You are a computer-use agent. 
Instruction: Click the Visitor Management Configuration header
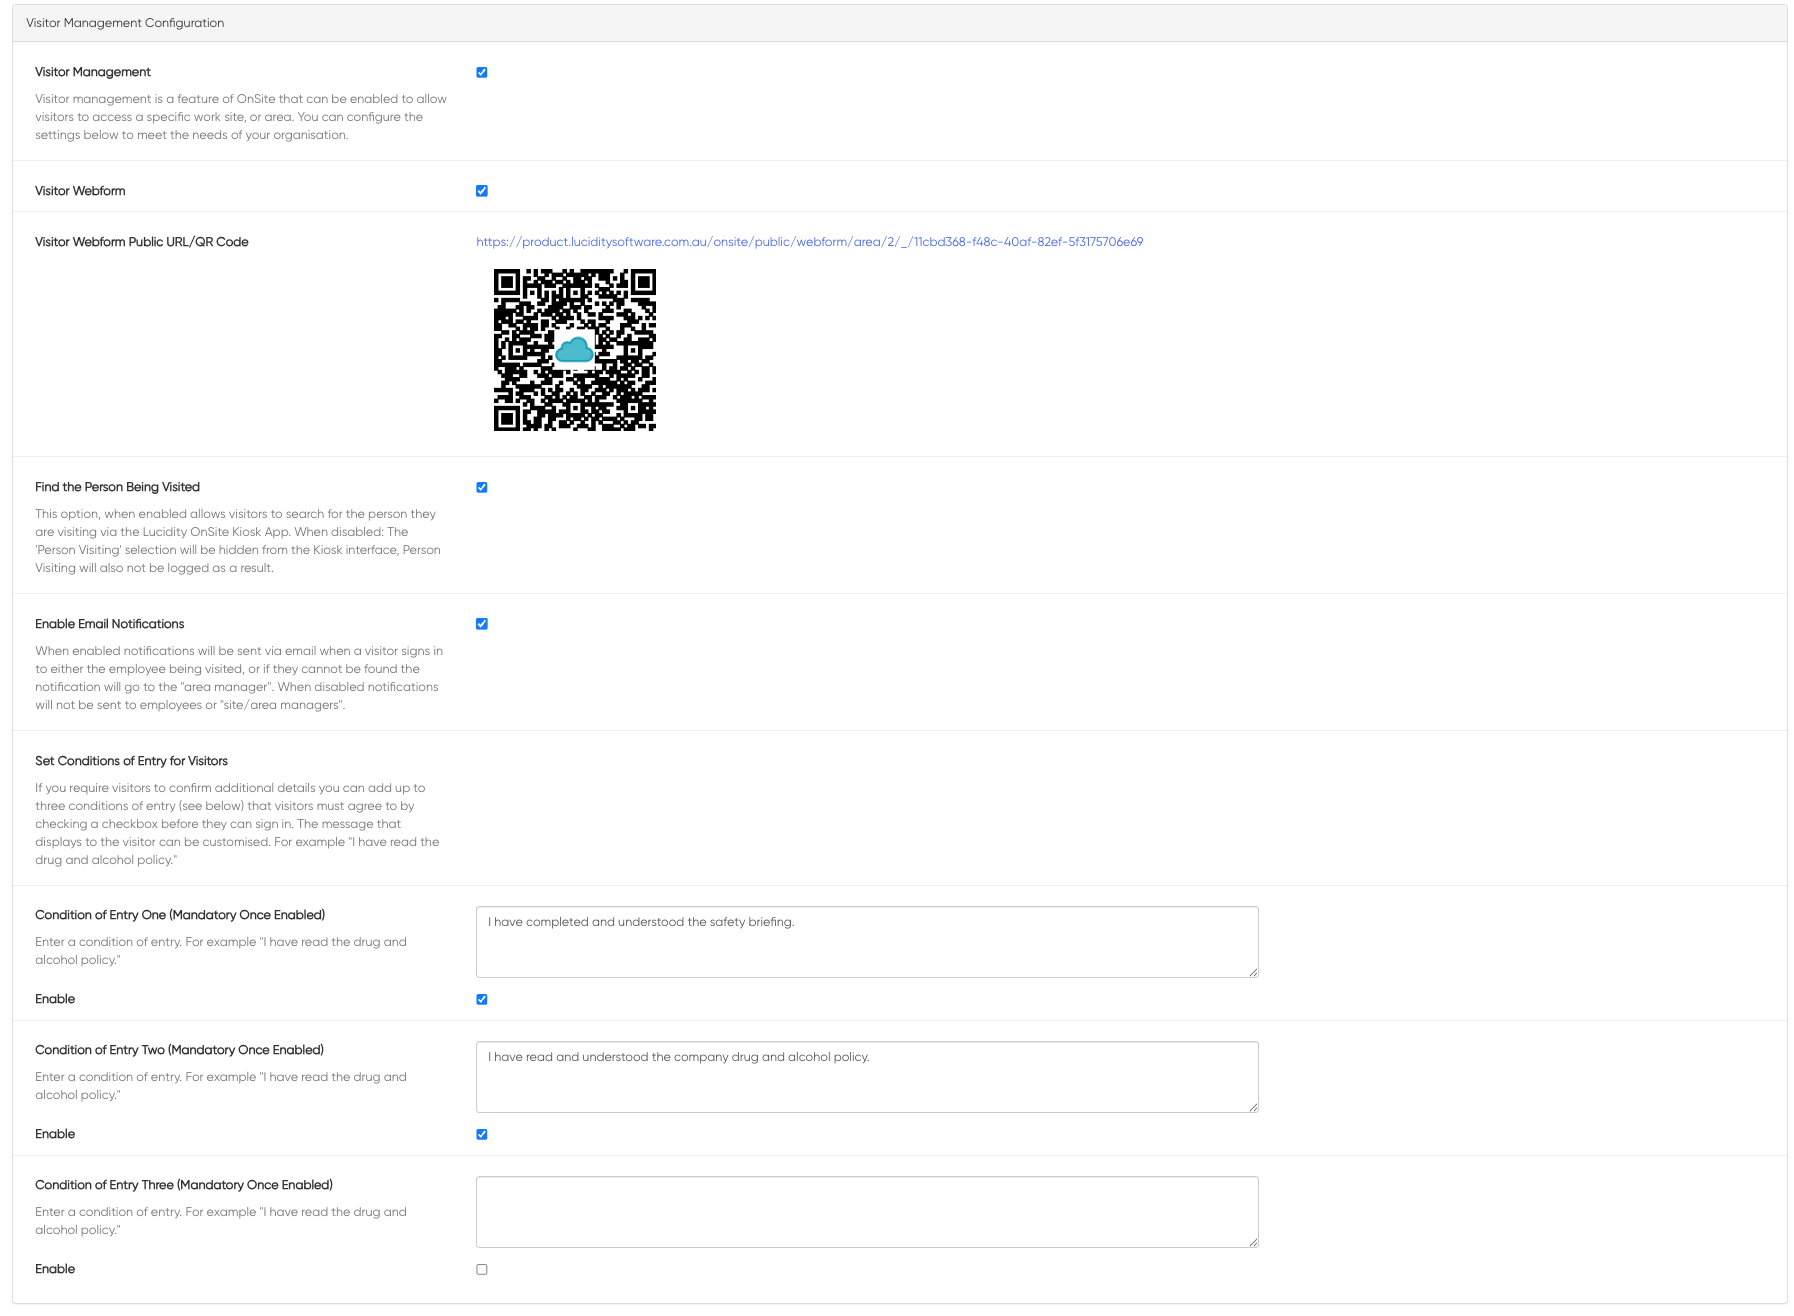(x=125, y=22)
